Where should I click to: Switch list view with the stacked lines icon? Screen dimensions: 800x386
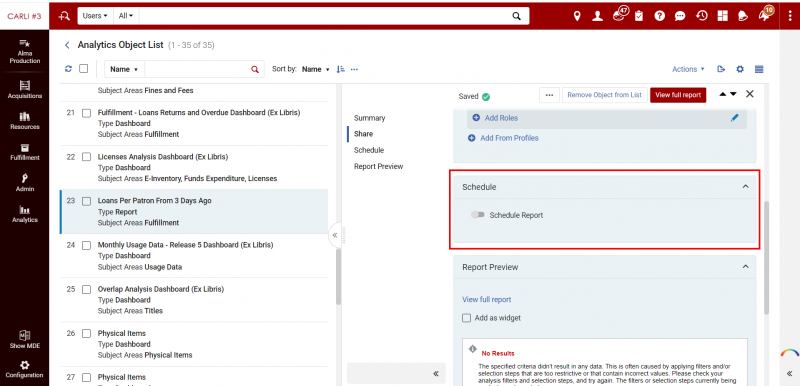point(759,69)
